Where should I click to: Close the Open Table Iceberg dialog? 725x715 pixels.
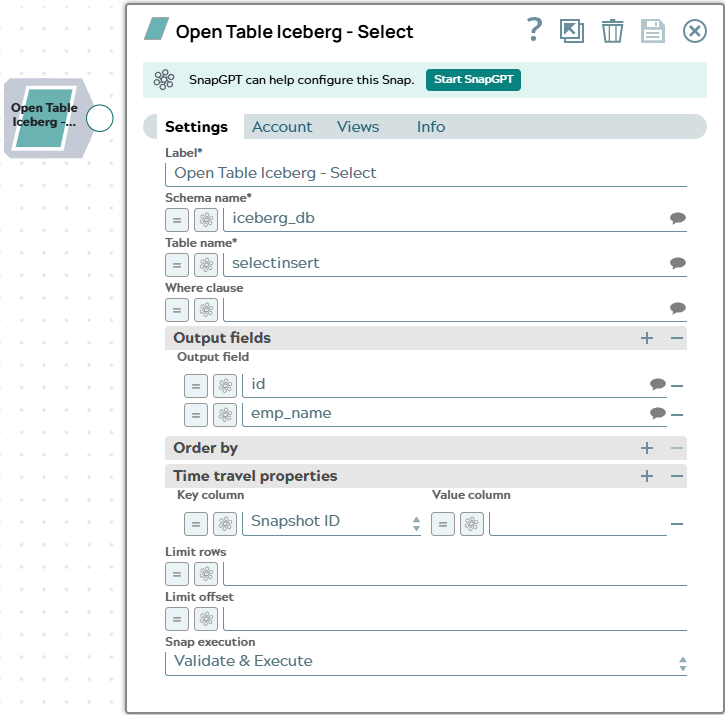tap(694, 31)
